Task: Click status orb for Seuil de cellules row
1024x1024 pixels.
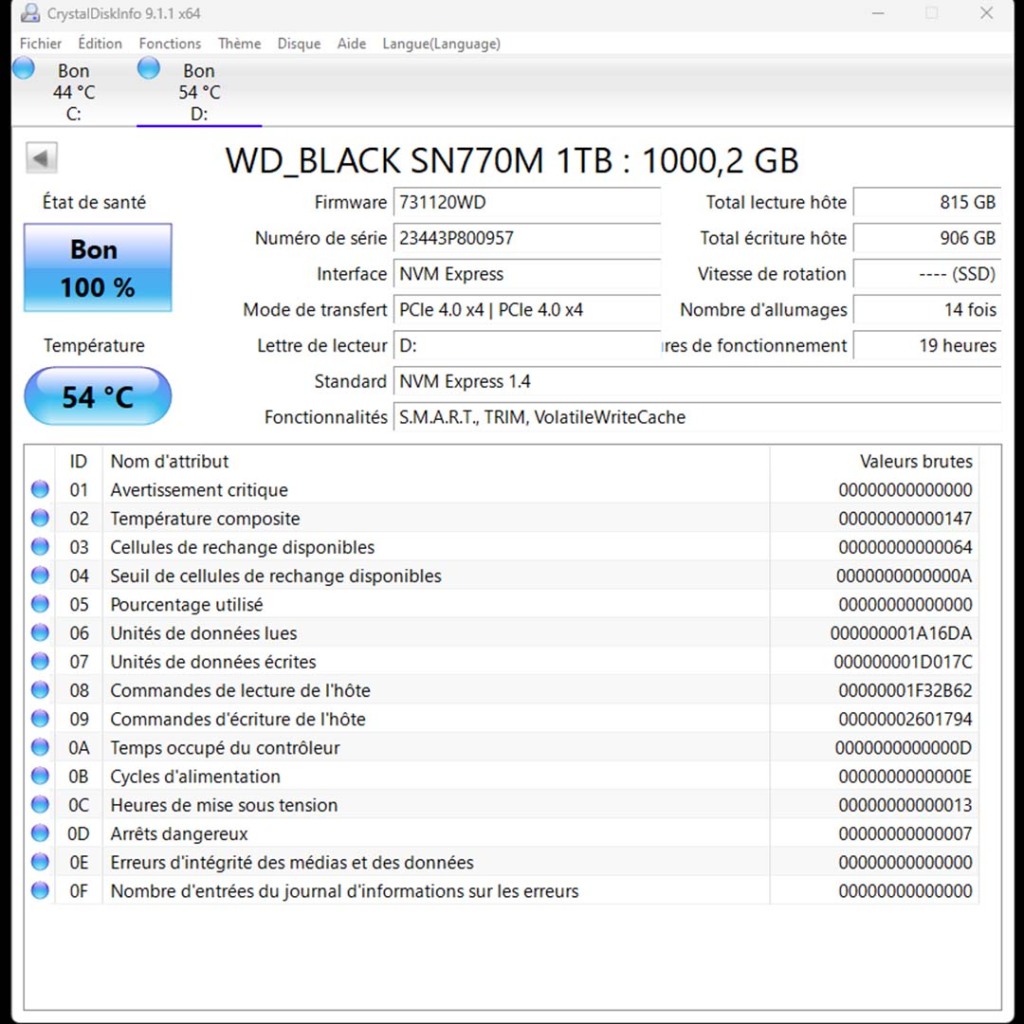Action: tap(40, 575)
